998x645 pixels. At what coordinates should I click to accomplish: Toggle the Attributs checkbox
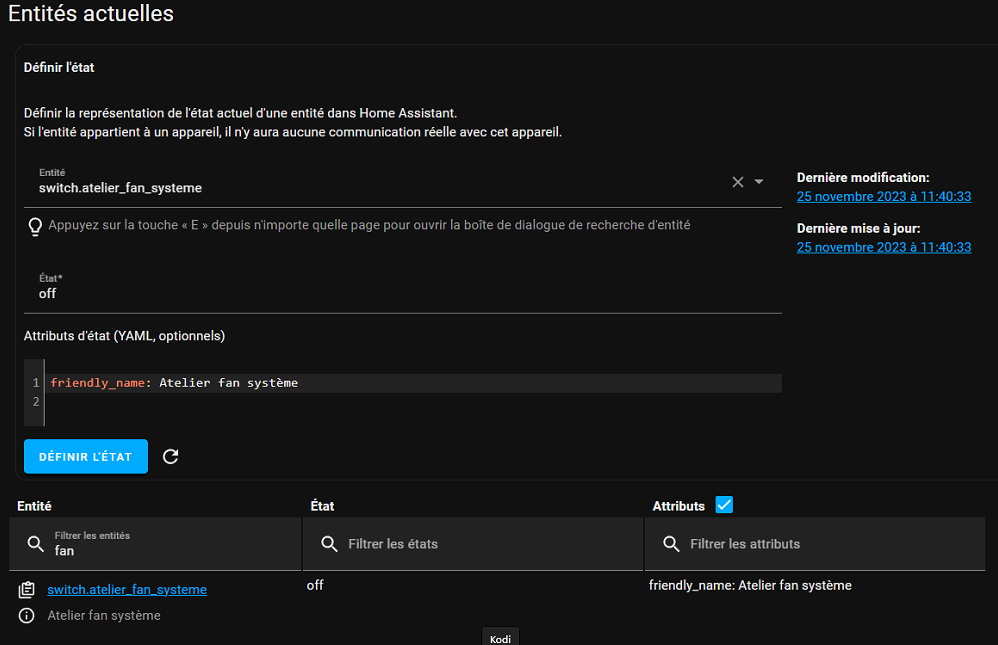(724, 505)
